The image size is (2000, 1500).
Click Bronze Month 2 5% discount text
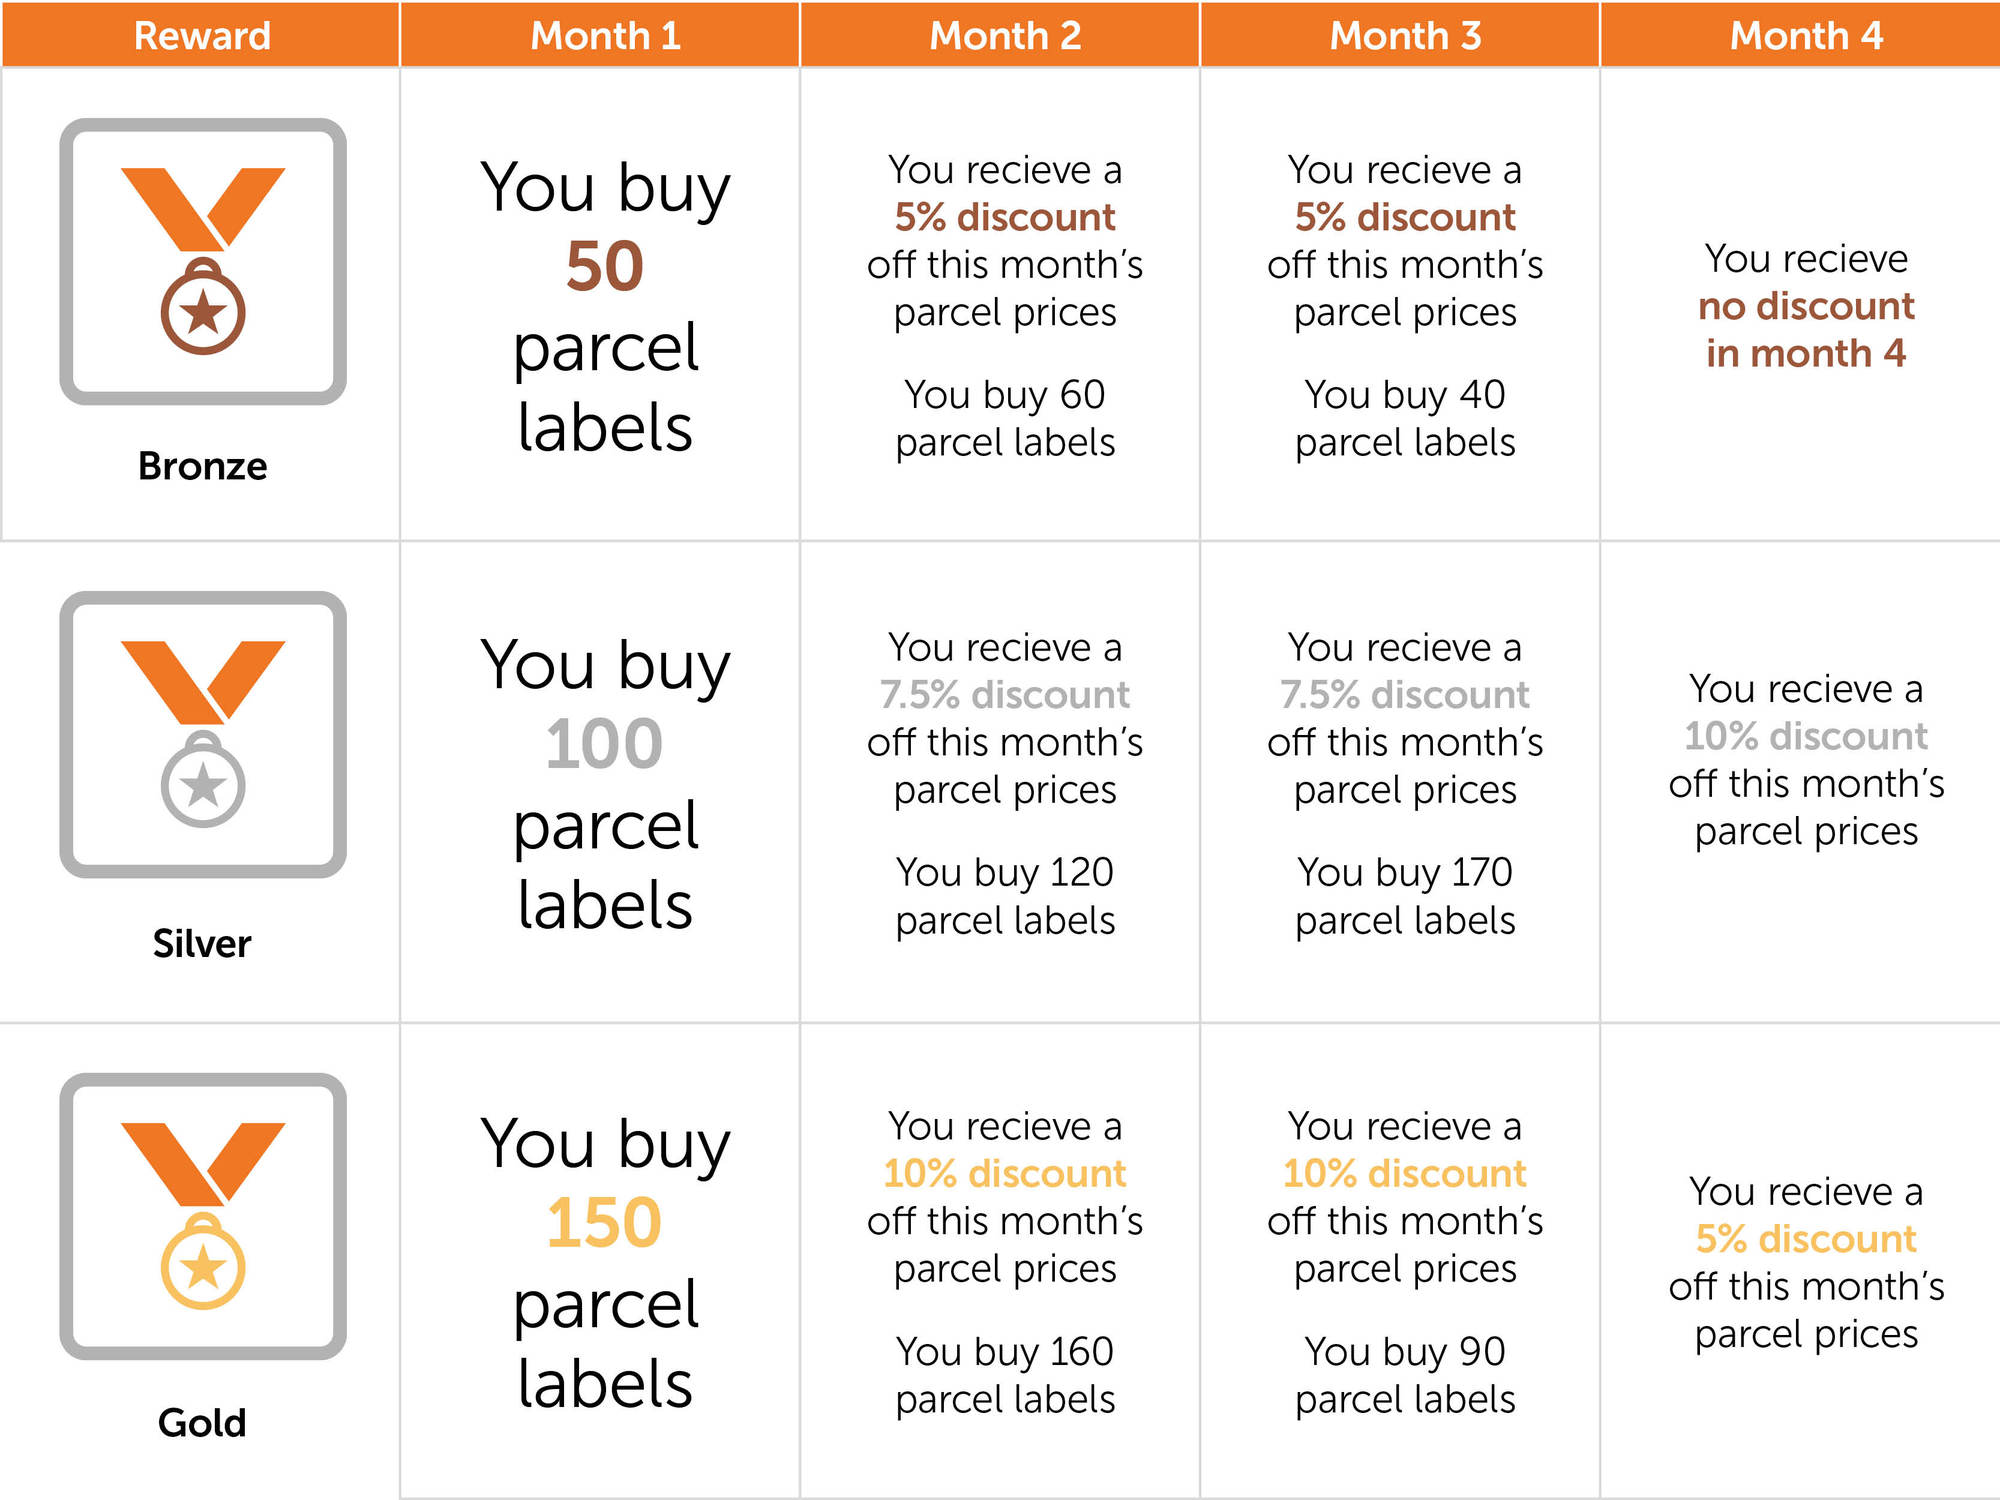1005,217
